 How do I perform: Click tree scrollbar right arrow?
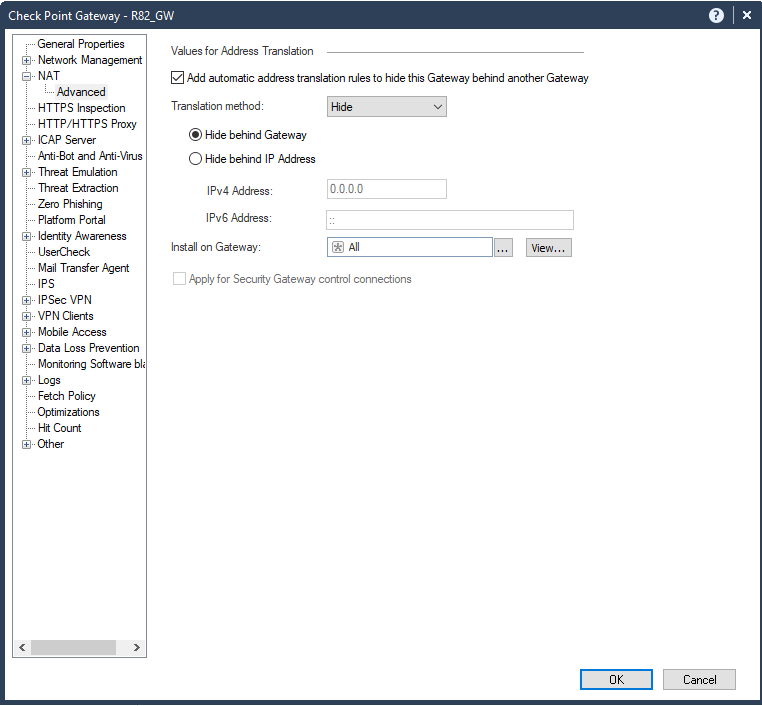[x=137, y=648]
